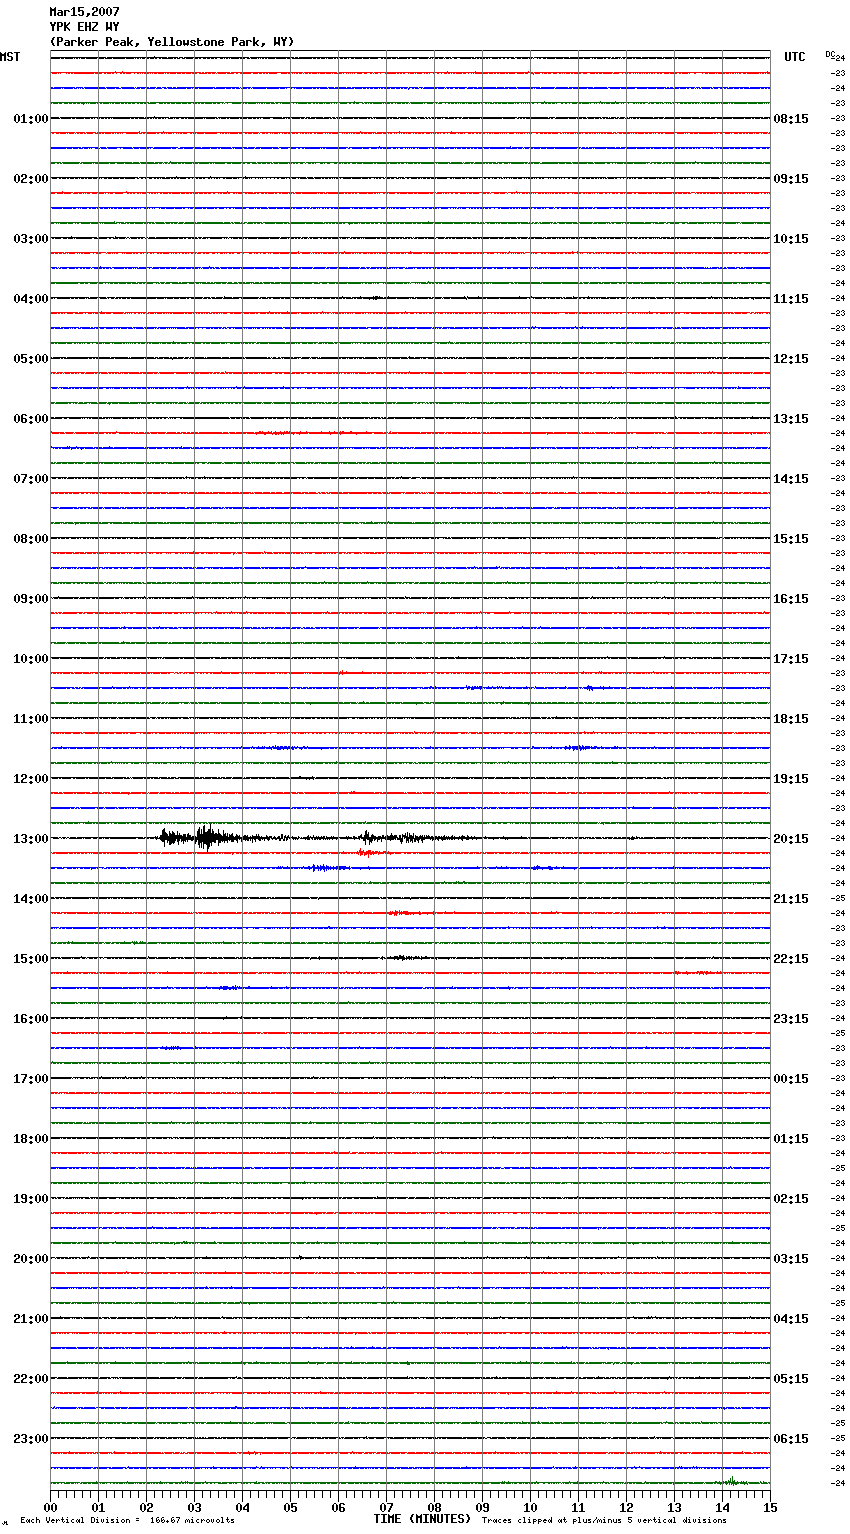Screen dimensions: 850x1534
Task: Click the "15:00" MST time label
Action: (x=31, y=959)
